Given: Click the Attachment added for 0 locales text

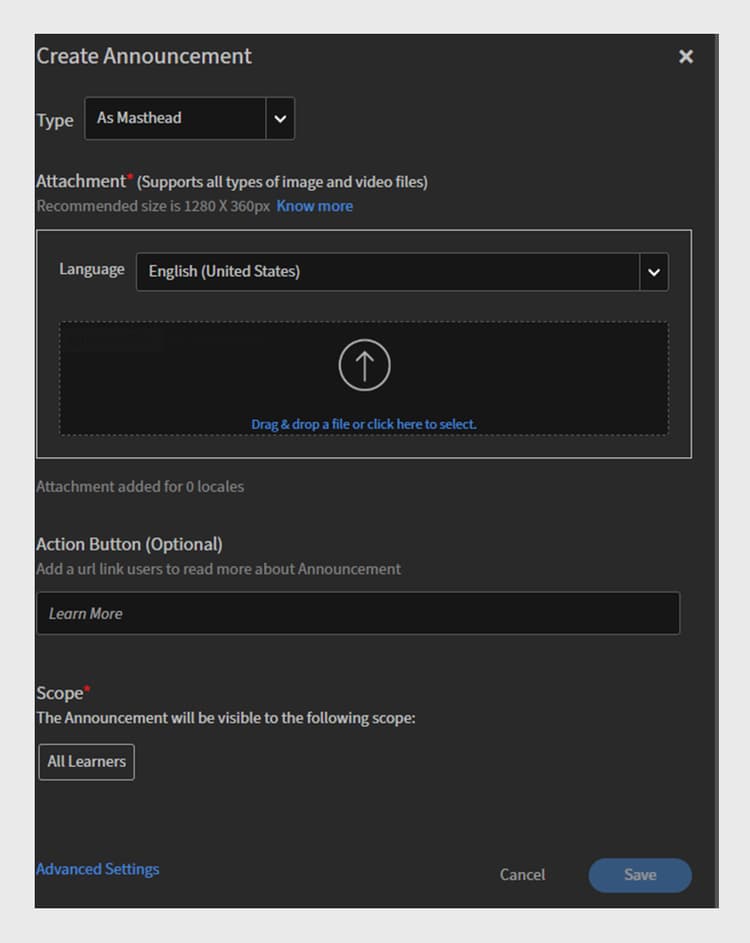Looking at the screenshot, I should click(140, 487).
